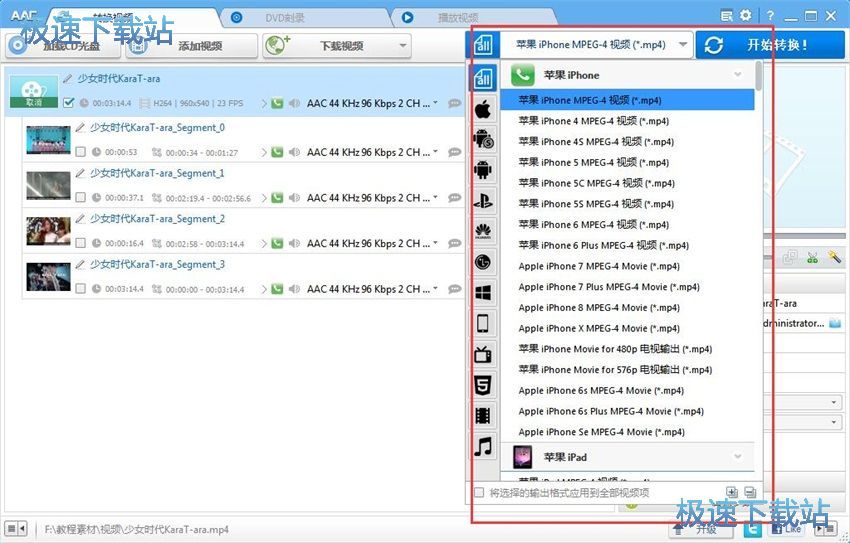Click the list icon beside the gear
The width and height of the screenshot is (850, 543).
click(727, 16)
